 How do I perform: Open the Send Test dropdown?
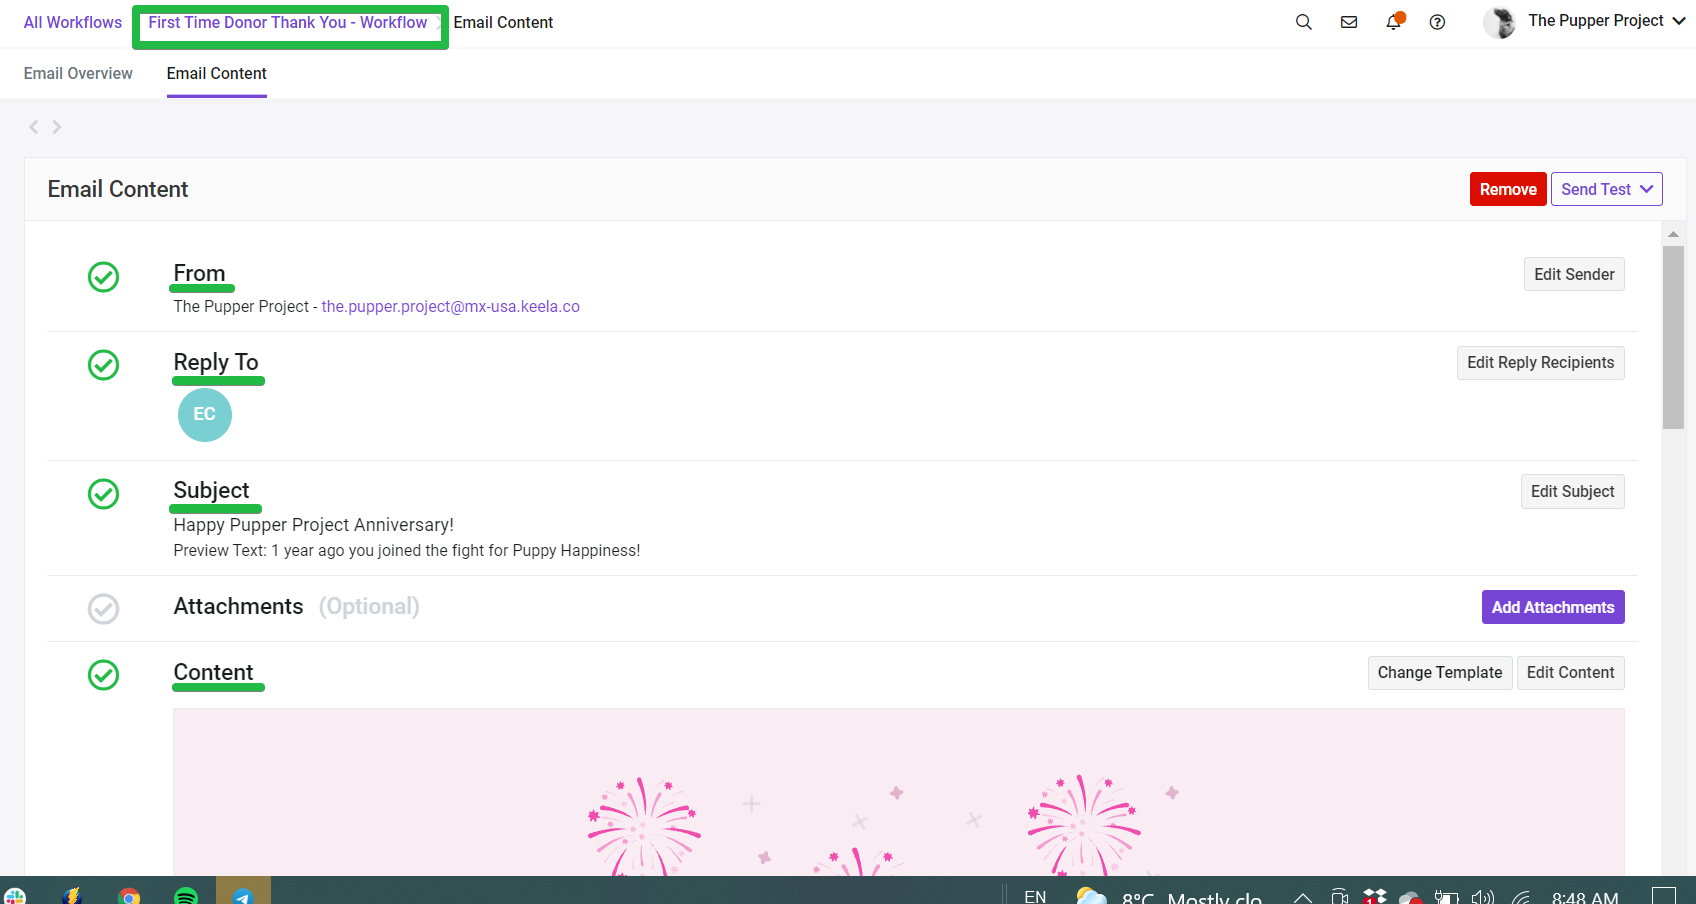click(x=1607, y=189)
